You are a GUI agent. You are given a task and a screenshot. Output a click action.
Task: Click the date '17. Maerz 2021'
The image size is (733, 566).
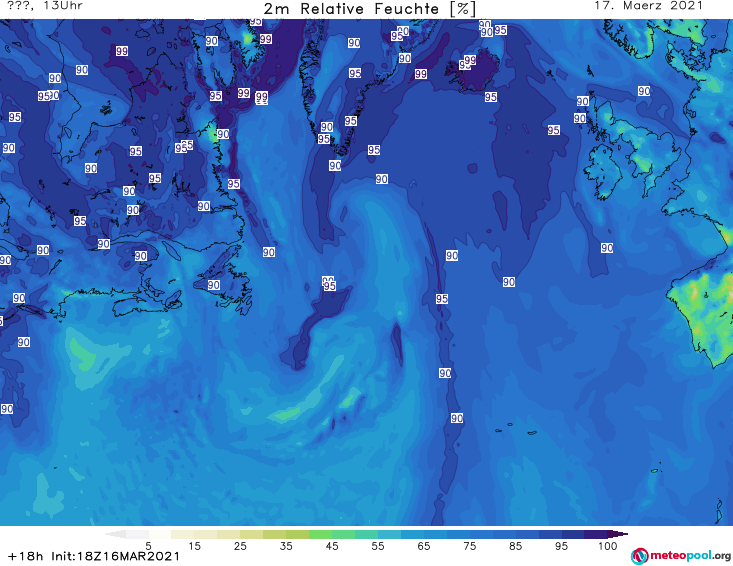click(x=648, y=6)
